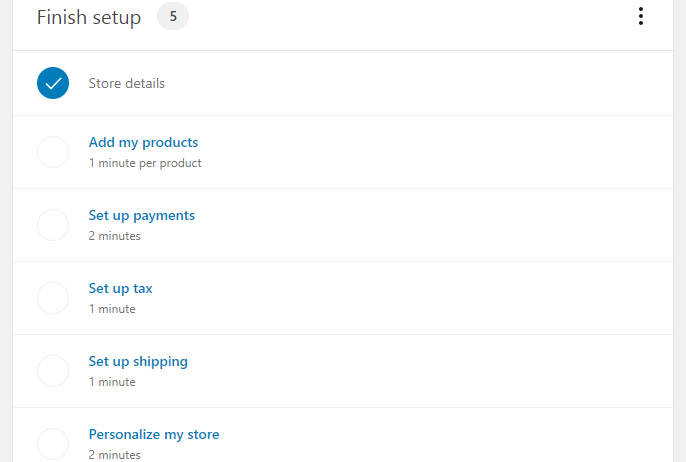
Task: Open the Add my products task
Action: click(x=144, y=143)
